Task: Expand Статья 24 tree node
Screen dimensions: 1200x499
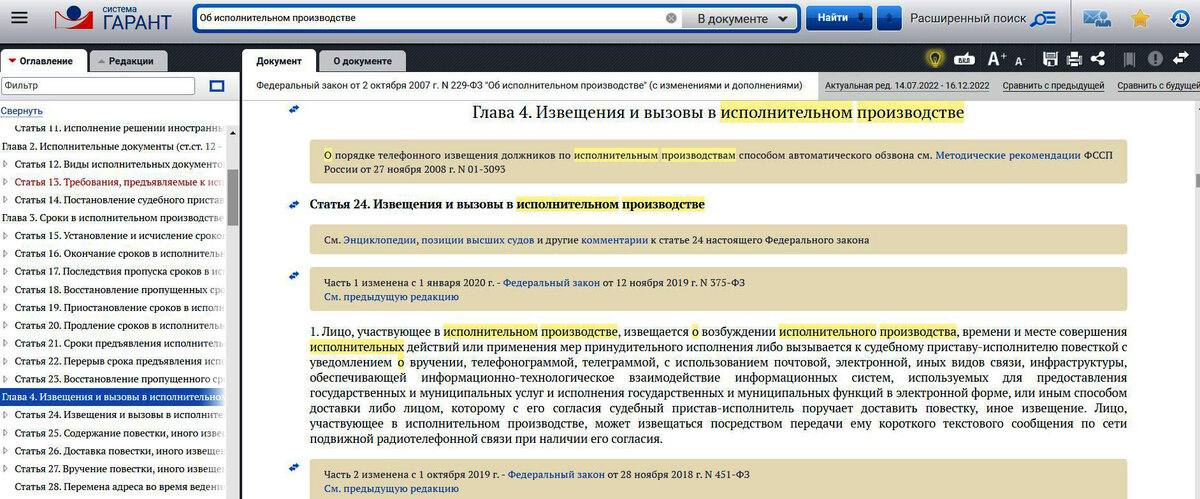Action: click(x=6, y=415)
